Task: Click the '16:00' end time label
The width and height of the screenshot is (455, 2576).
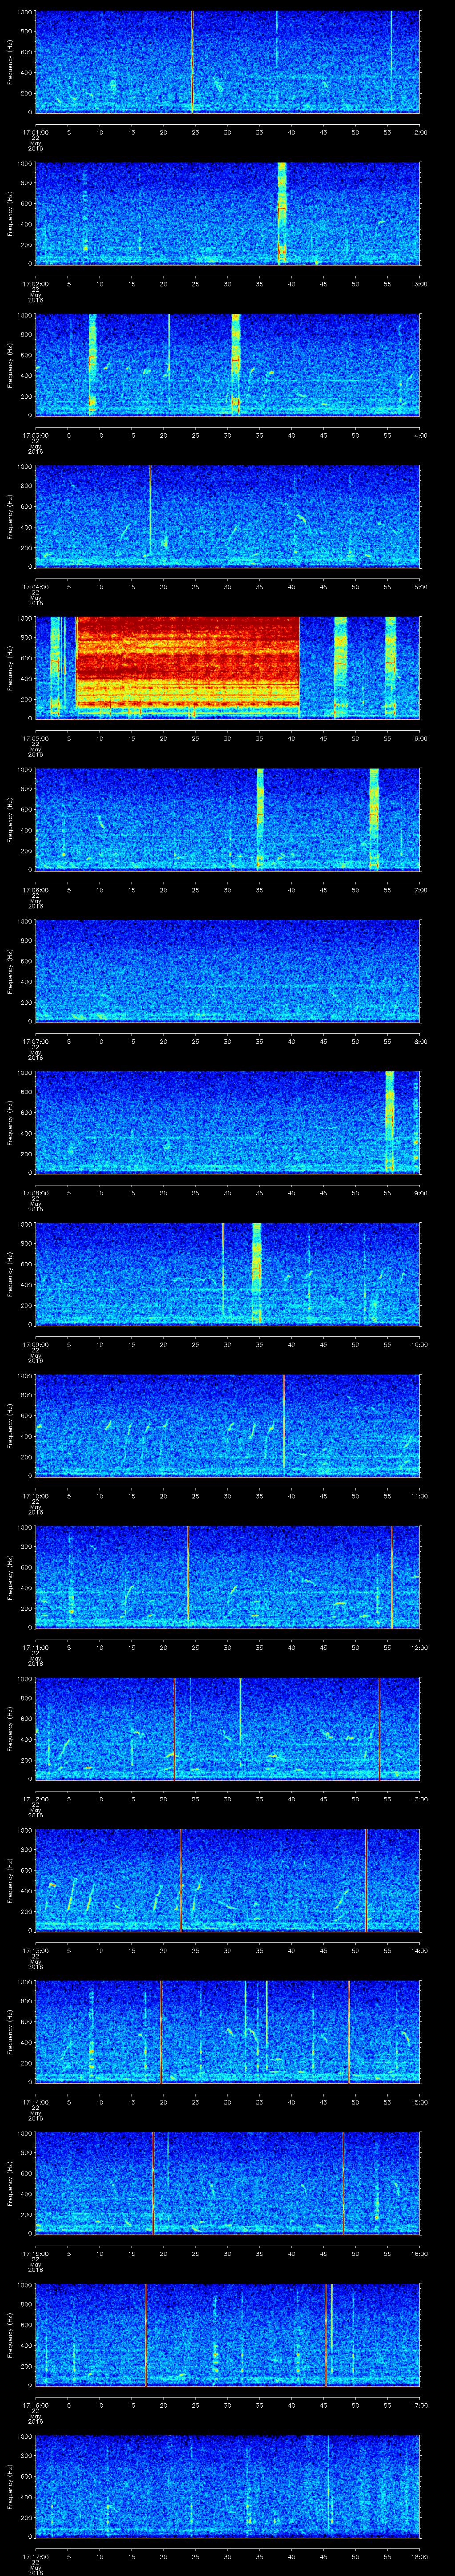Action: point(419,2252)
